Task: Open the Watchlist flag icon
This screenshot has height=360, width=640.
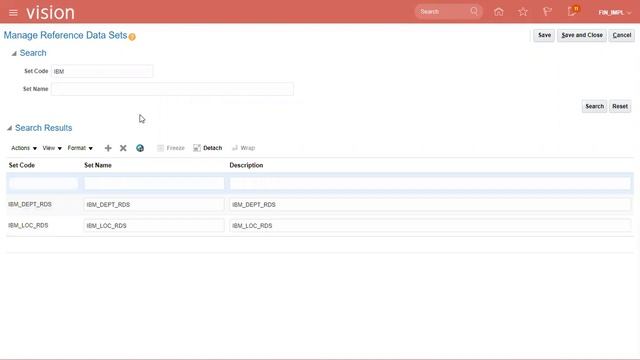Action: (547, 12)
